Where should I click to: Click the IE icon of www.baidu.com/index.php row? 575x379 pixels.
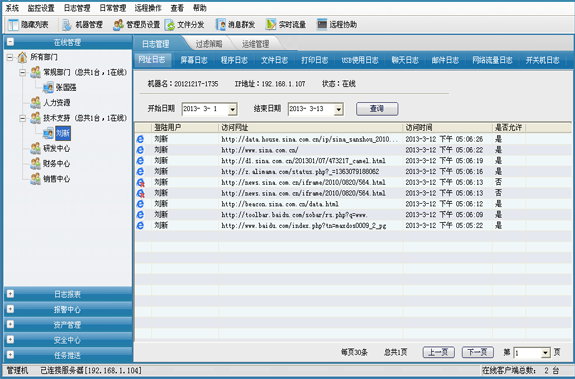coord(140,225)
